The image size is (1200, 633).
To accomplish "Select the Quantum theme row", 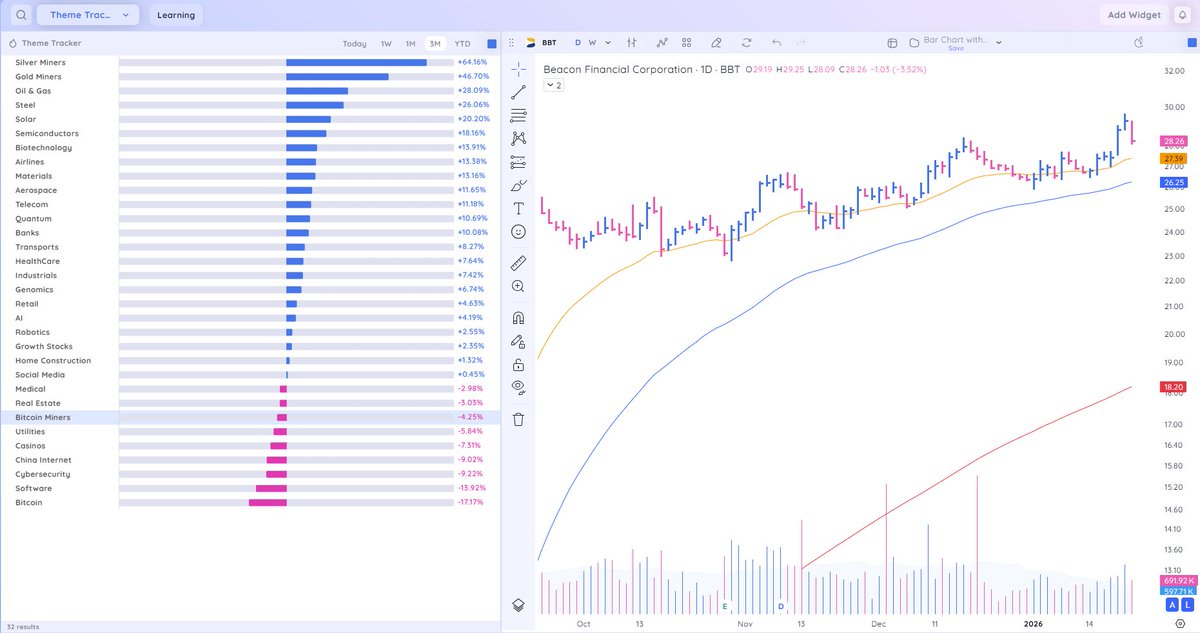I will pyautogui.click(x=251, y=218).
